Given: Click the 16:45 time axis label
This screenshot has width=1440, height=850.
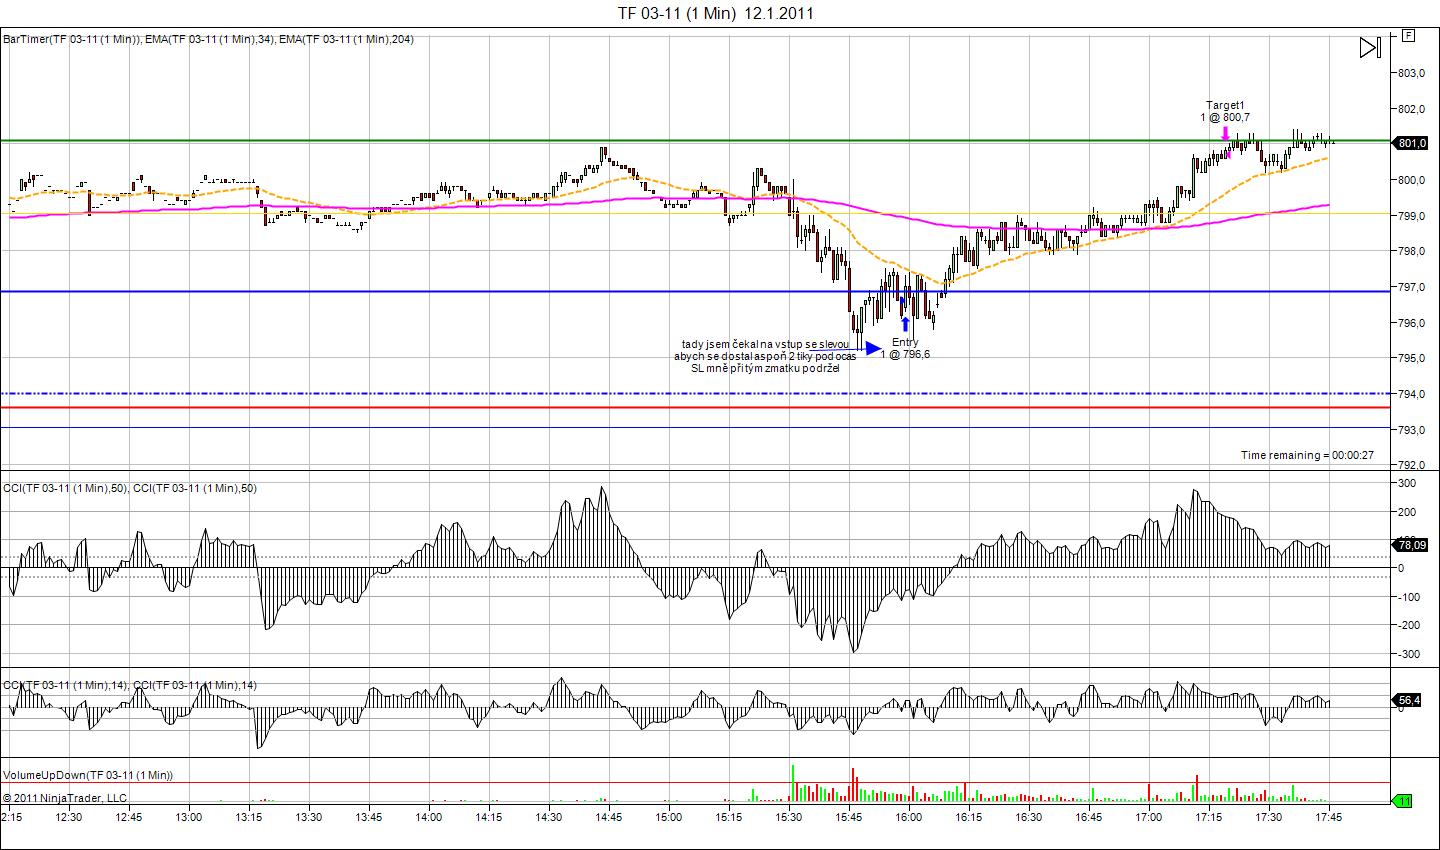Looking at the screenshot, I should (1089, 817).
